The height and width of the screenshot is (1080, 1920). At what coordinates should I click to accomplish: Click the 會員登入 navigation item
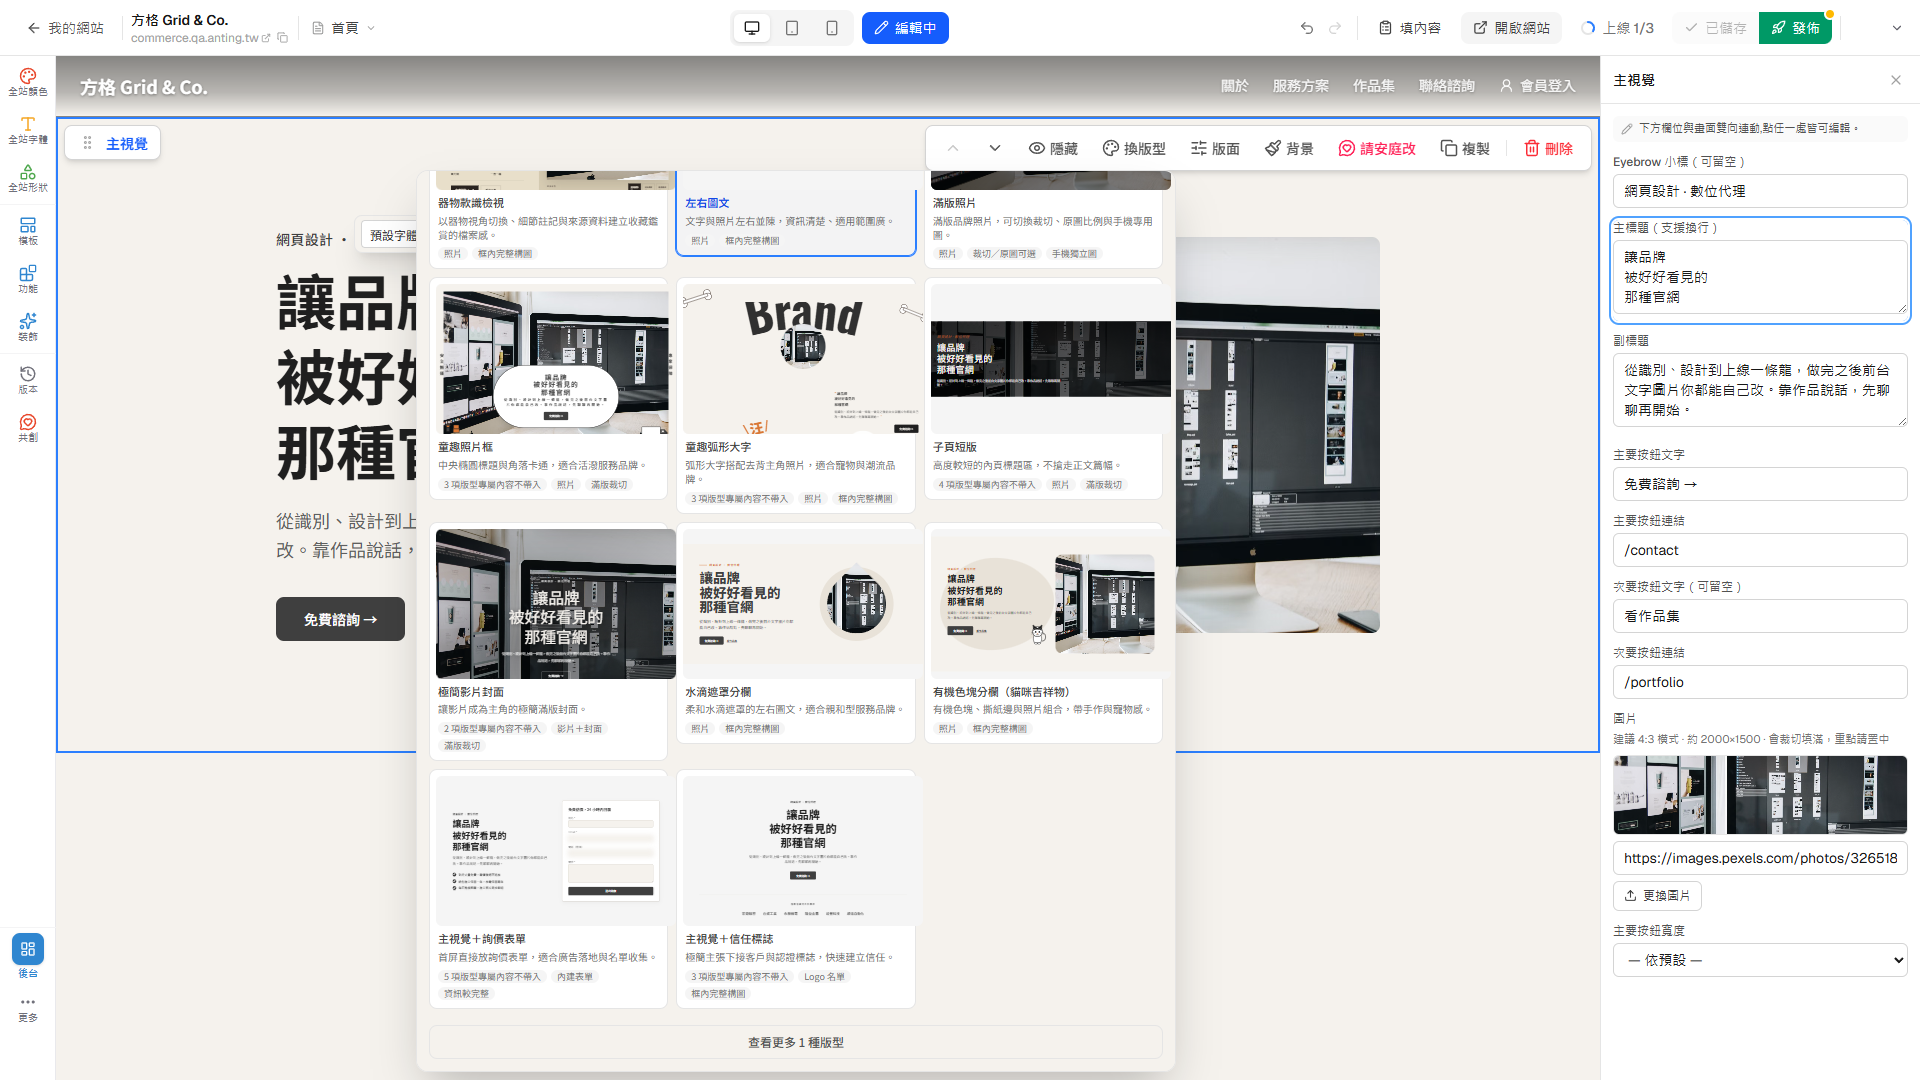pyautogui.click(x=1538, y=86)
